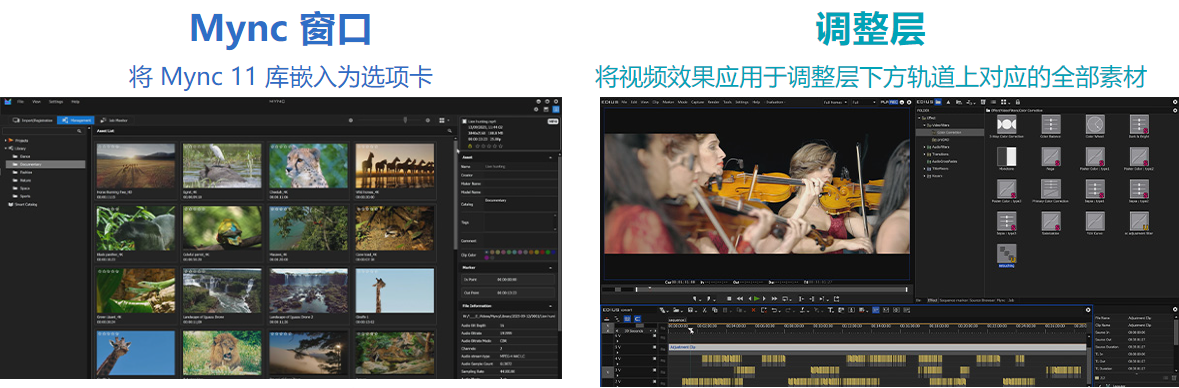This screenshot has width=1179, height=388.
Task: Collapse Marker section in Mync properties
Action: click(550, 268)
